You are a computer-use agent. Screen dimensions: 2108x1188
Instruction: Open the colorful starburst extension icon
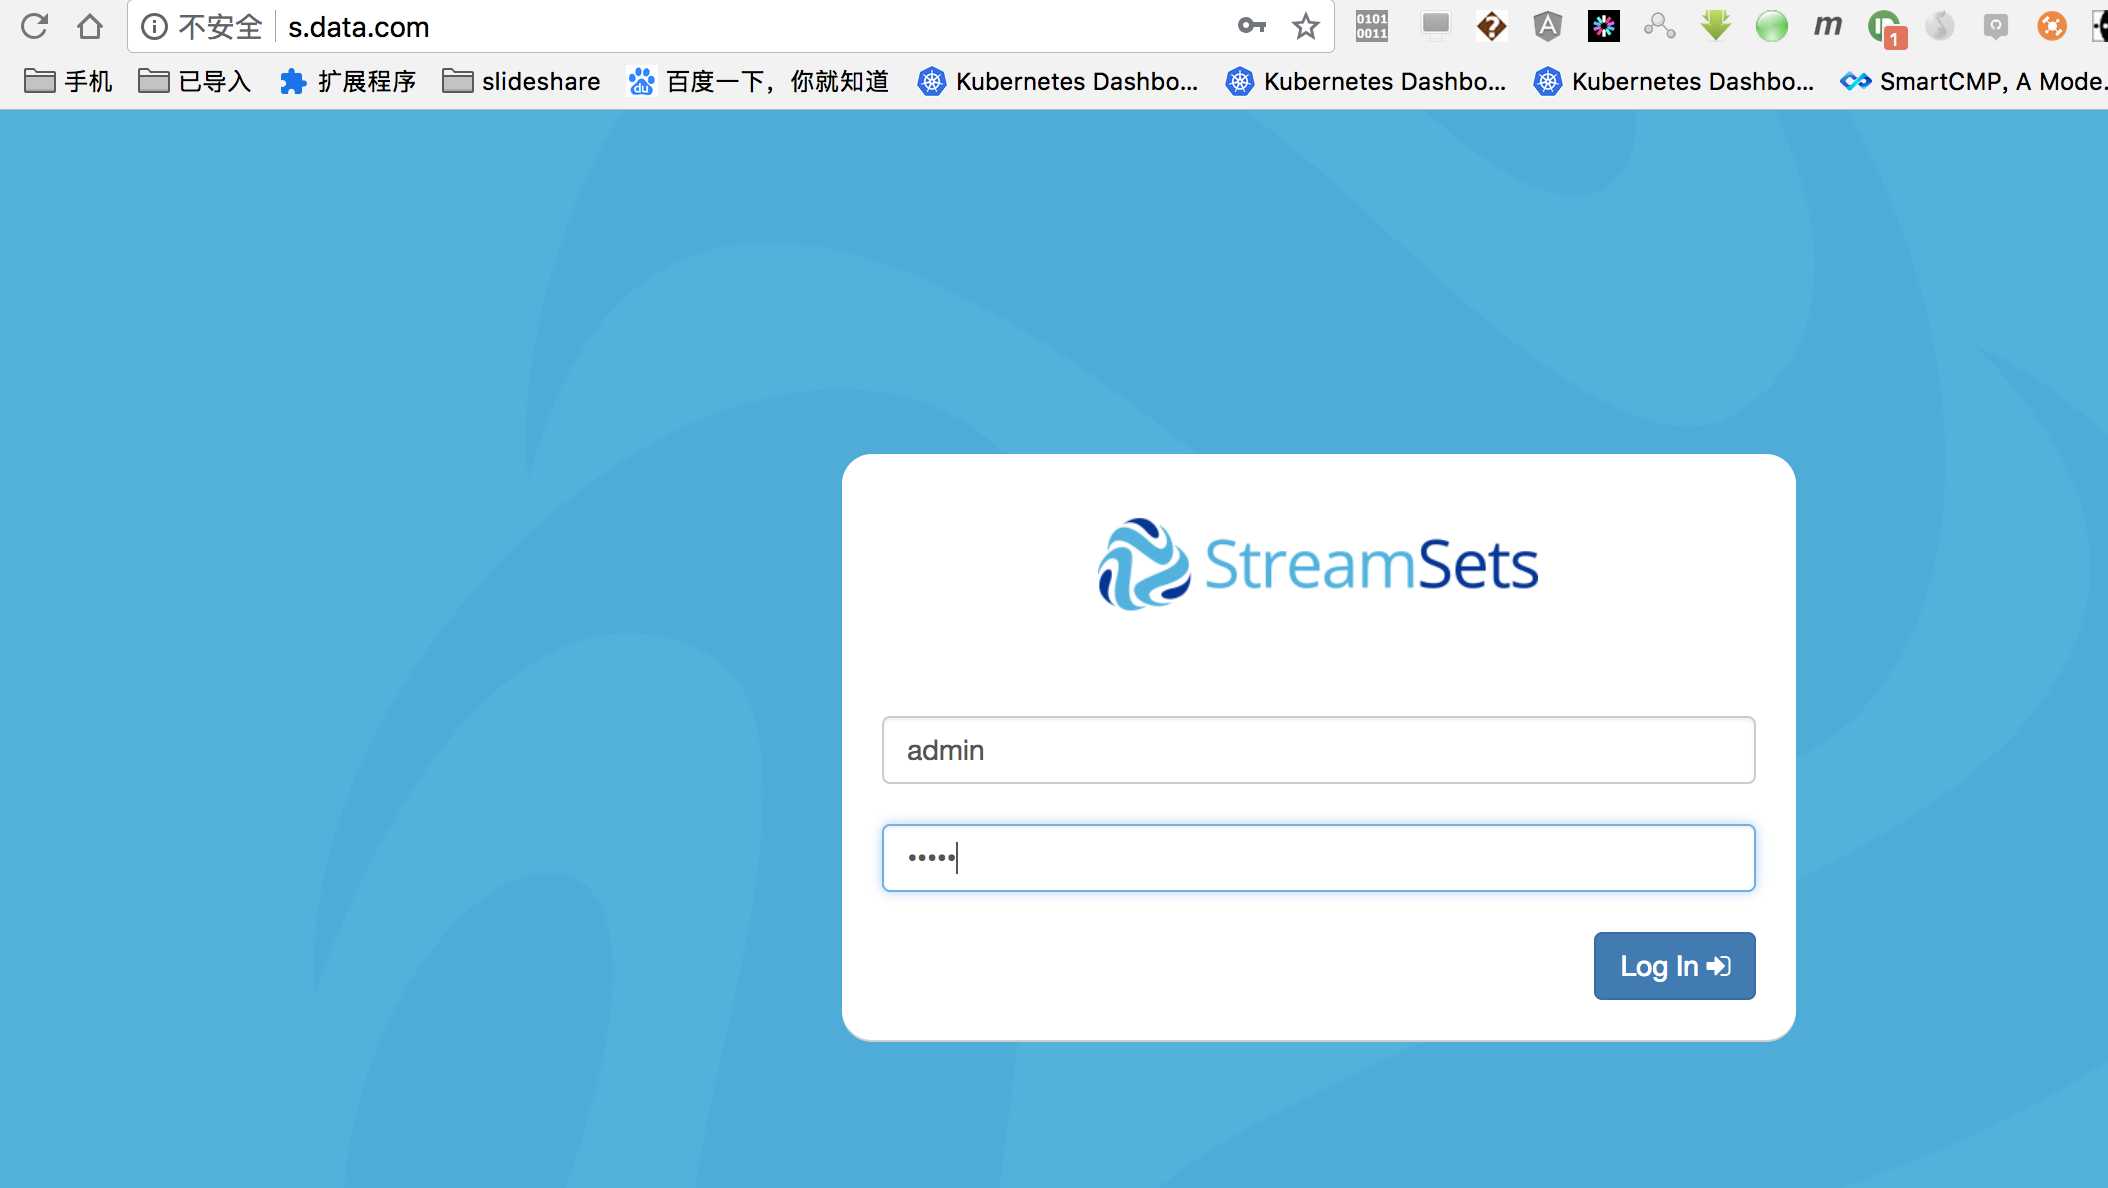coord(1603,26)
